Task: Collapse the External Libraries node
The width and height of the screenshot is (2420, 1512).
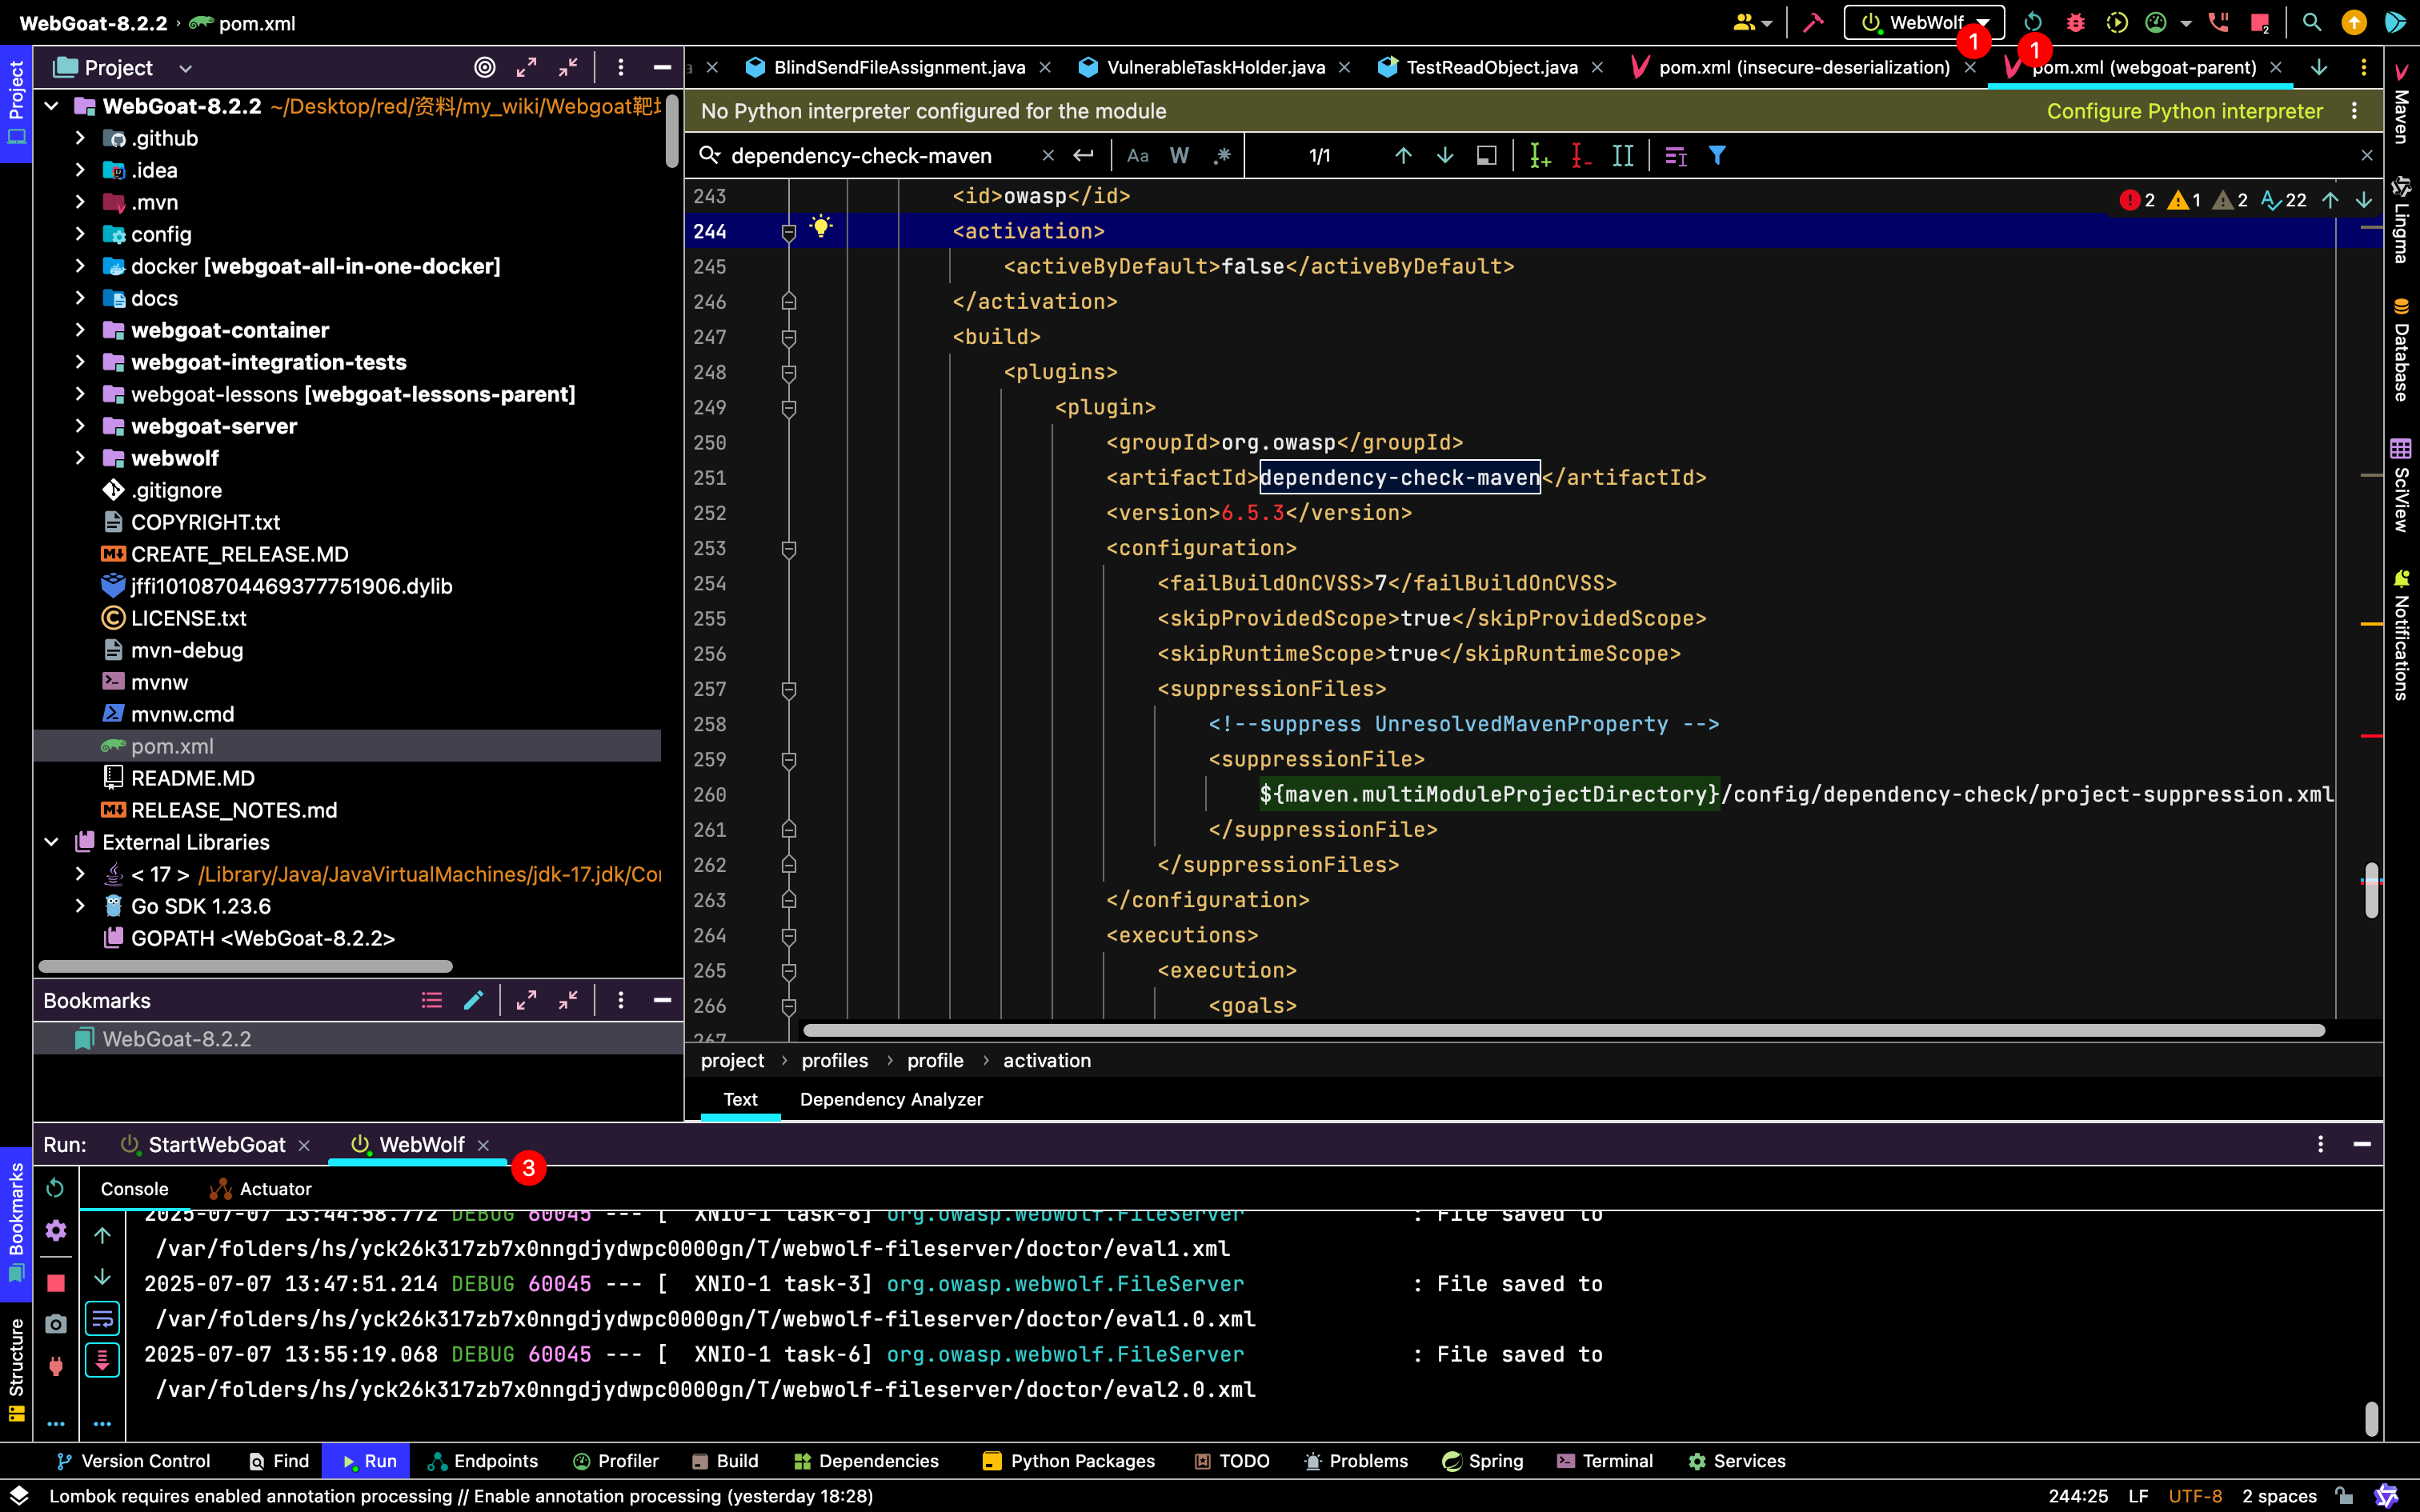Action: tap(52, 842)
